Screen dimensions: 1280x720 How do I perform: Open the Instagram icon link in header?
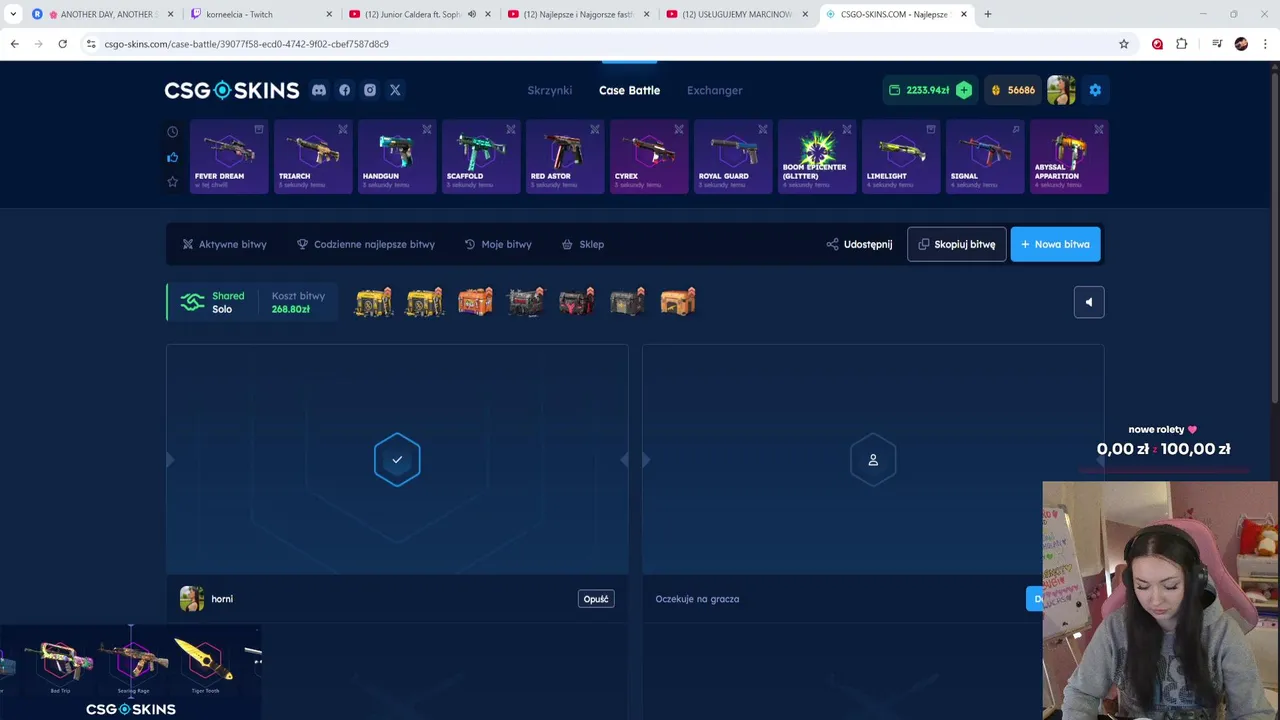point(370,90)
